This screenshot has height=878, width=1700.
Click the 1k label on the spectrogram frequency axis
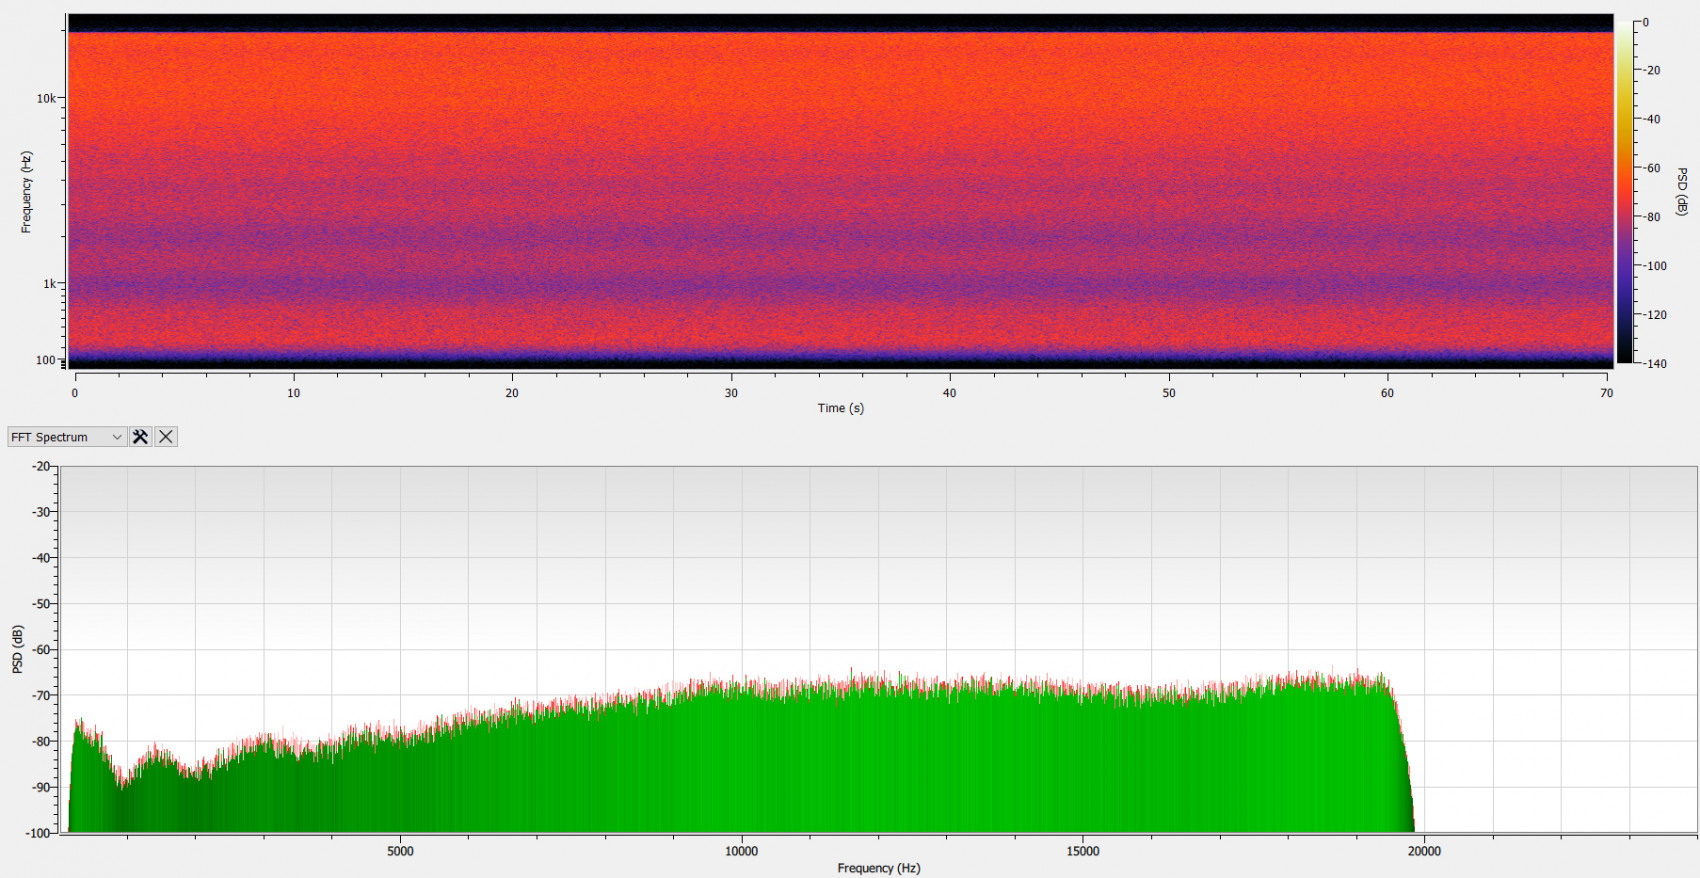49,284
